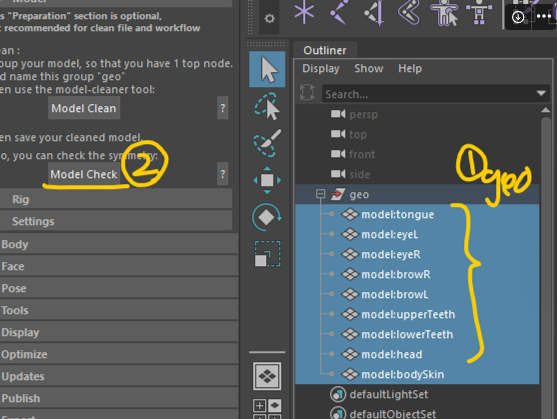Select model:browR in outliner

(x=417, y=274)
